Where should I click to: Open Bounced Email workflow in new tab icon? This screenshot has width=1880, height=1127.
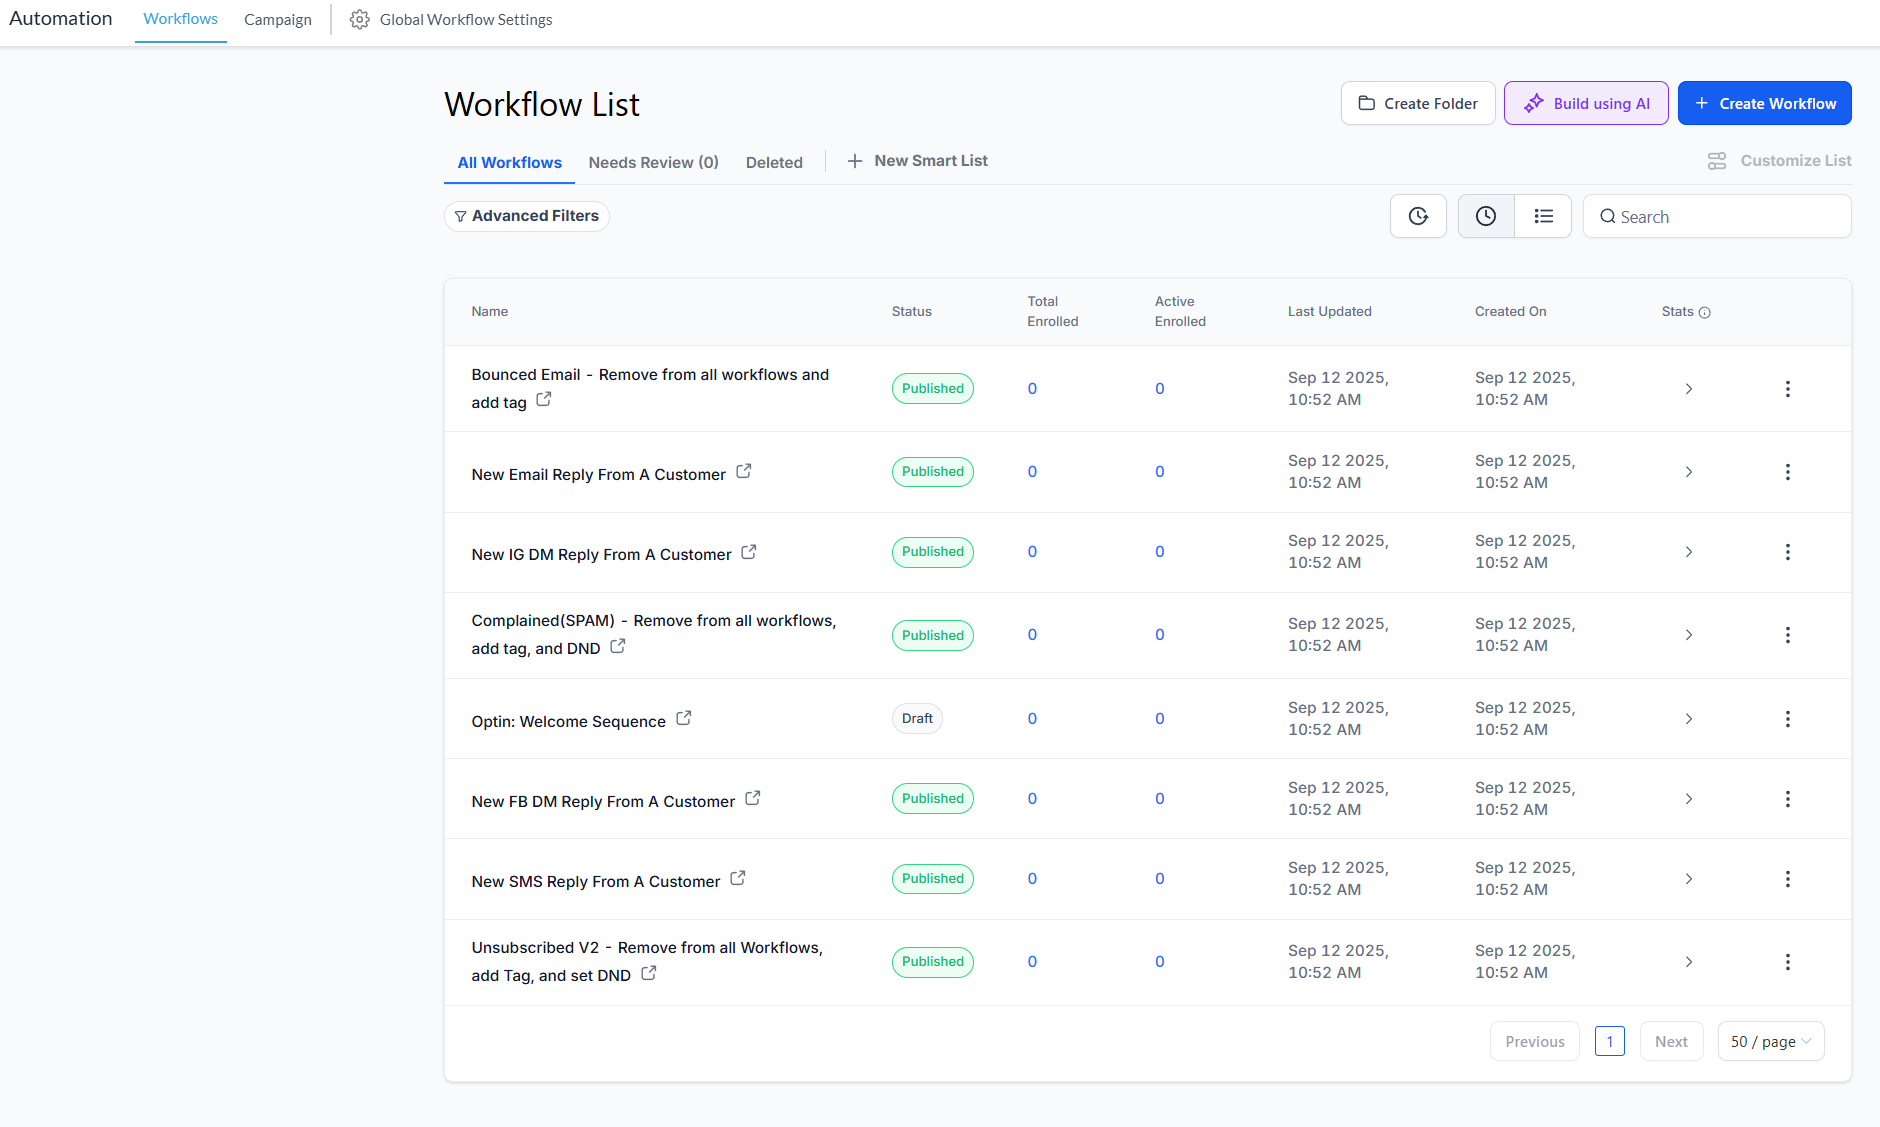pyautogui.click(x=544, y=400)
